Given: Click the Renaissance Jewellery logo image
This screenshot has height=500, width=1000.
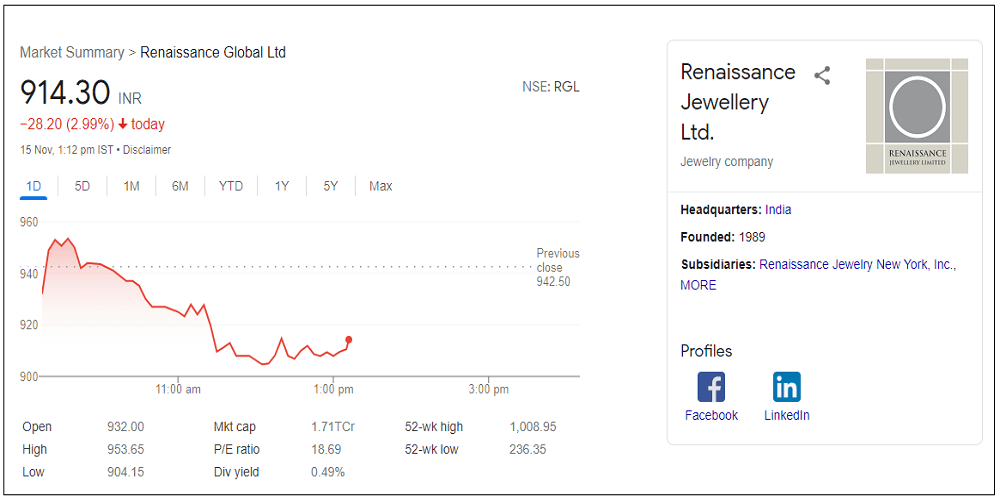Looking at the screenshot, I should click(x=917, y=116).
